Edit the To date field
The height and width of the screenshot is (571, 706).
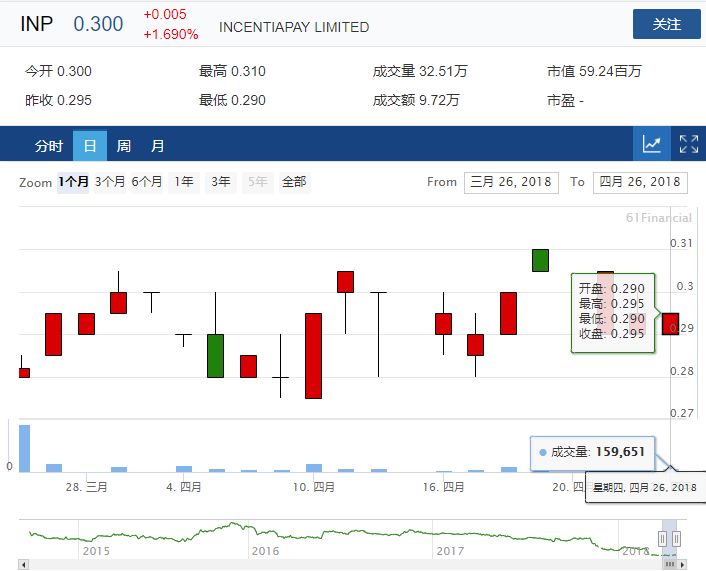(640, 182)
